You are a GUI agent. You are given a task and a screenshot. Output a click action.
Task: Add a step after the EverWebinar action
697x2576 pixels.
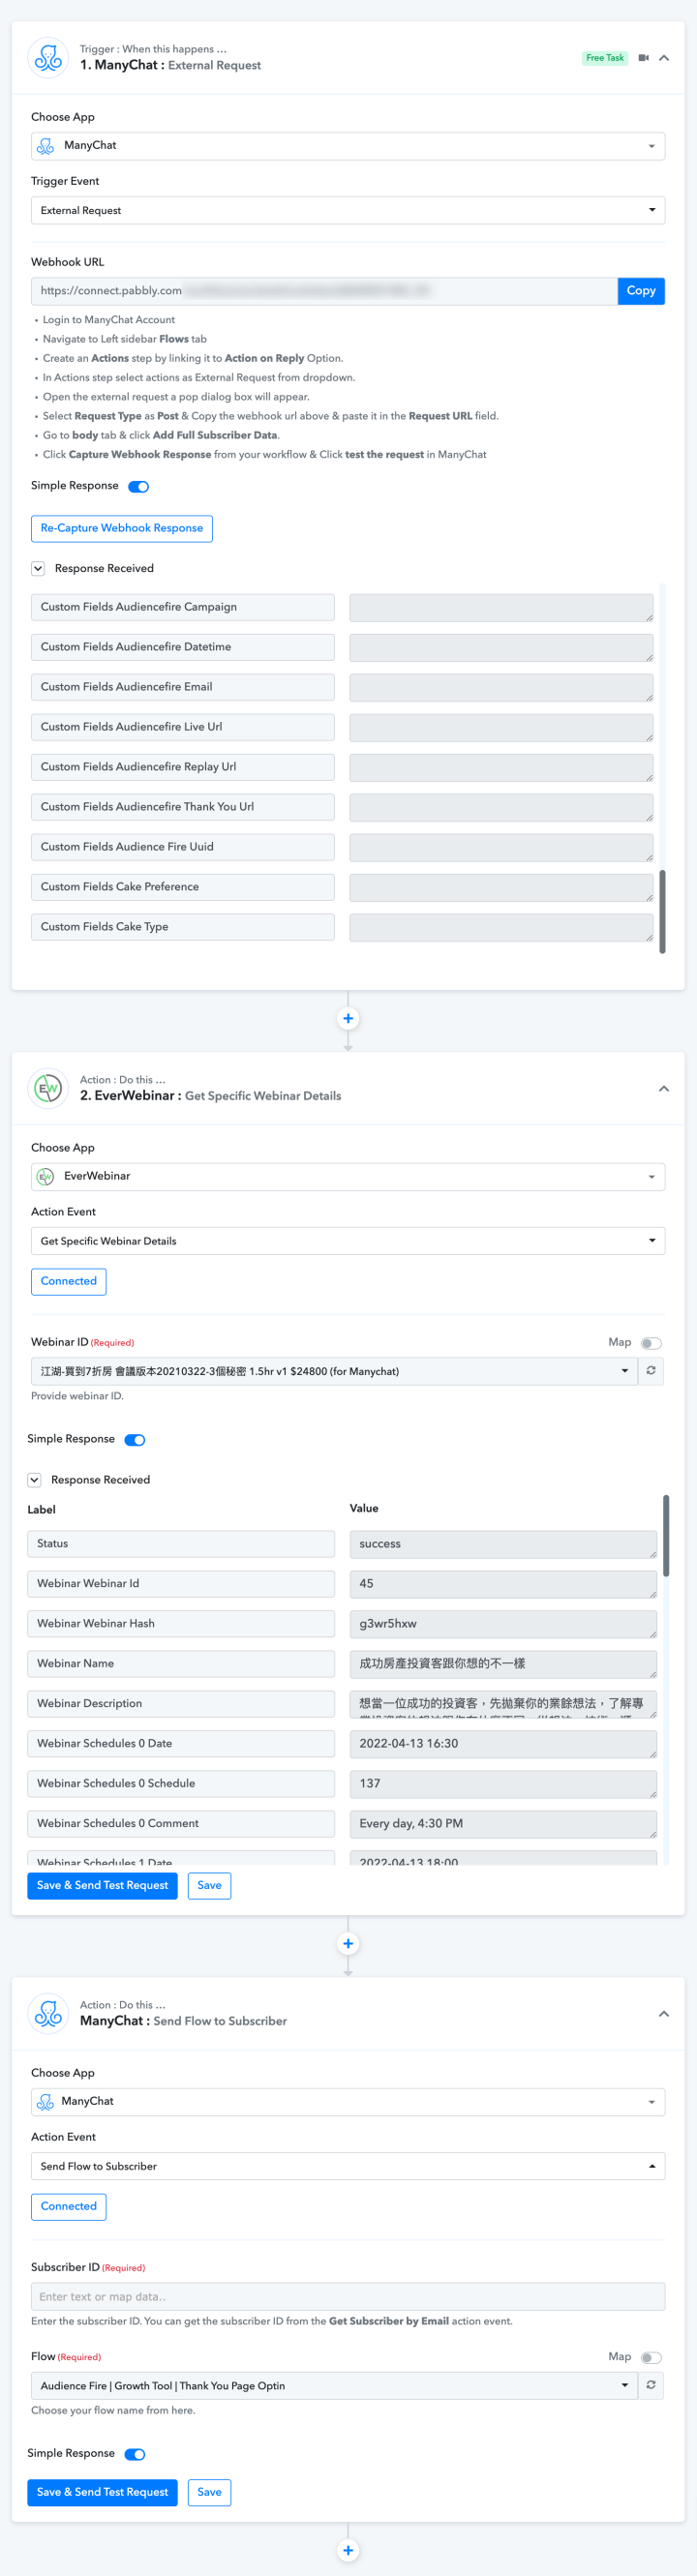click(348, 1943)
